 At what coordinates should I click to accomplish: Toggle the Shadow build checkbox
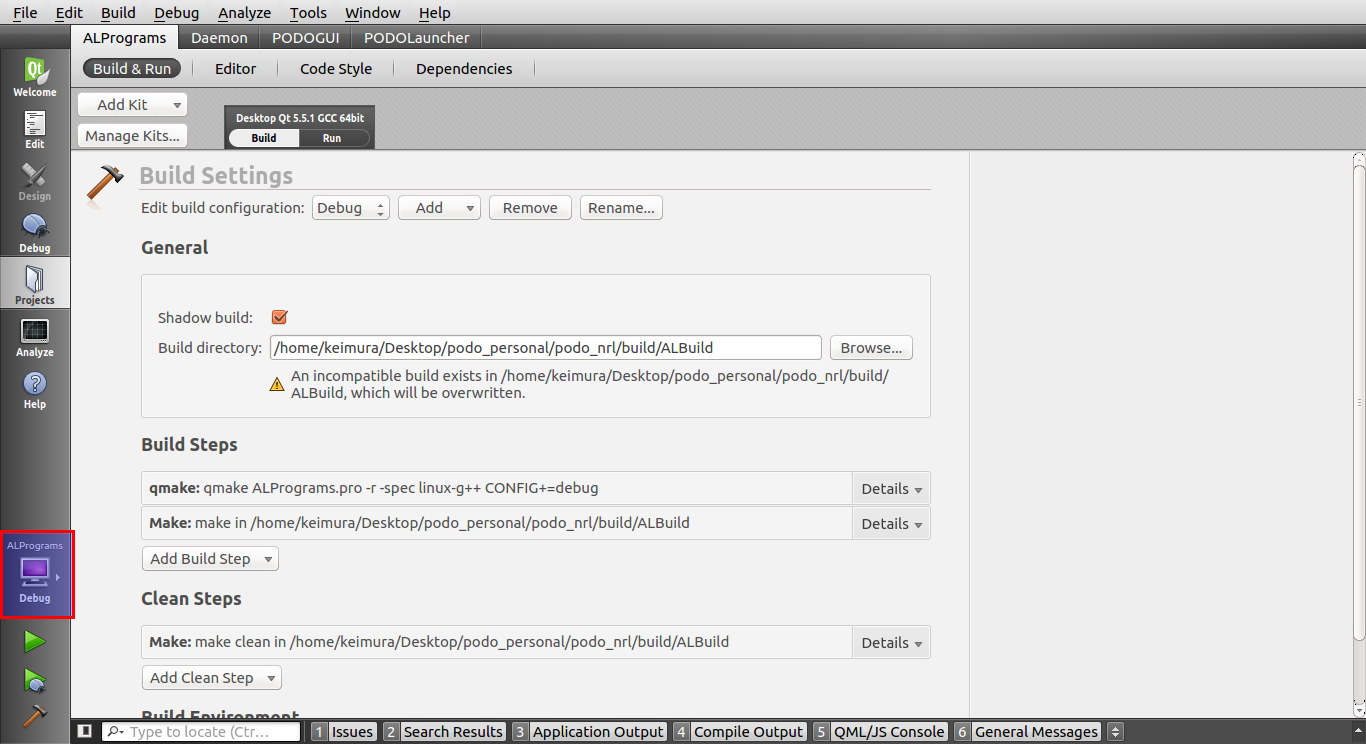(279, 317)
